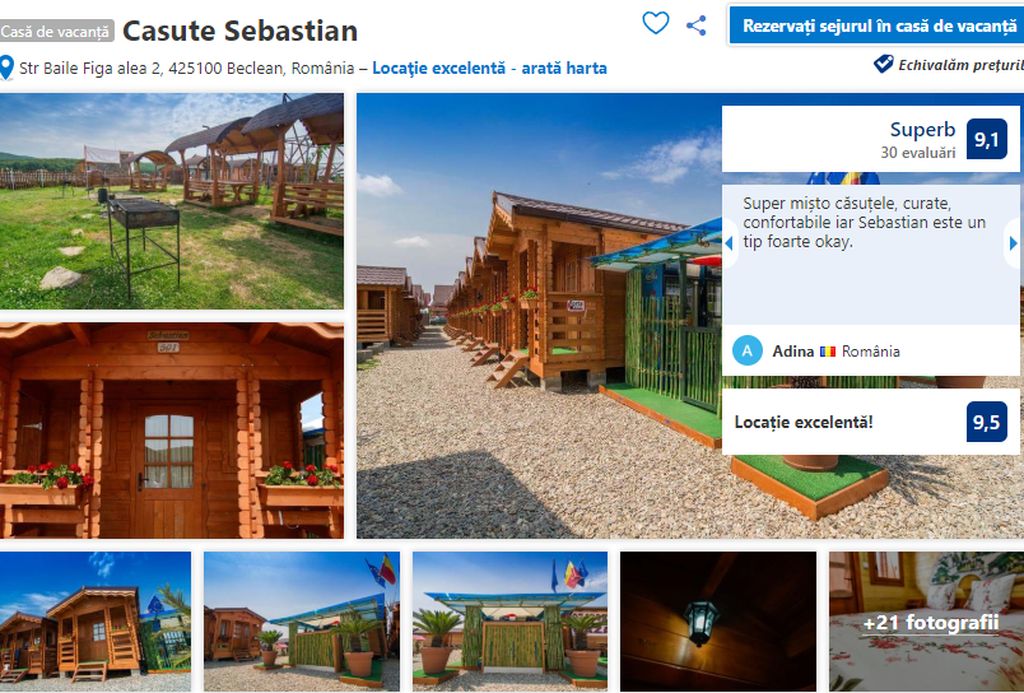The image size is (1024, 693).
Task: Open the 30 evaluări reviews link
Action: [918, 152]
